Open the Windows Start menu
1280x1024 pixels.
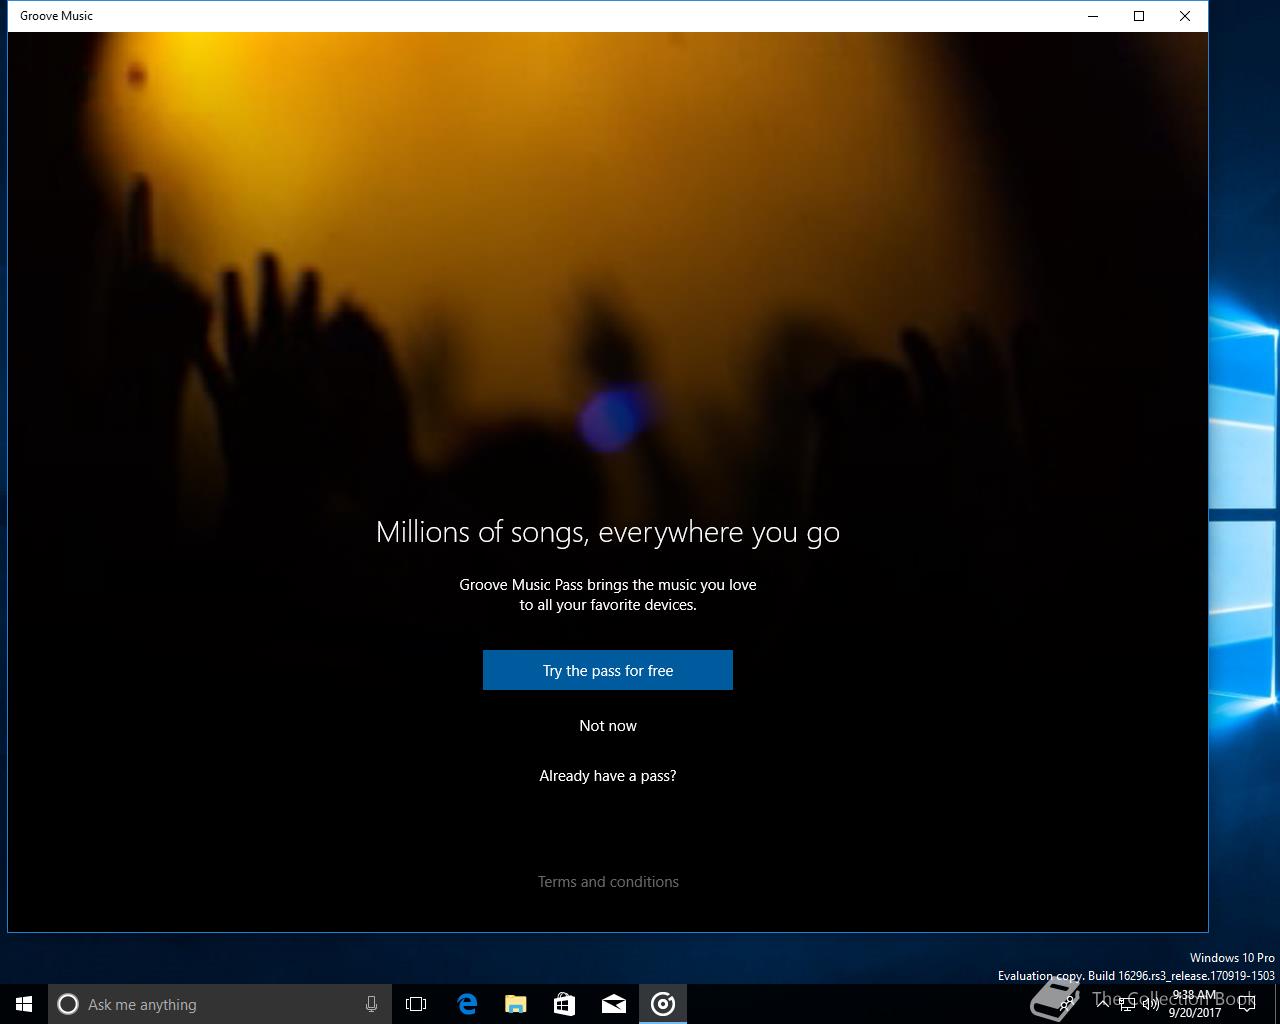(24, 1004)
